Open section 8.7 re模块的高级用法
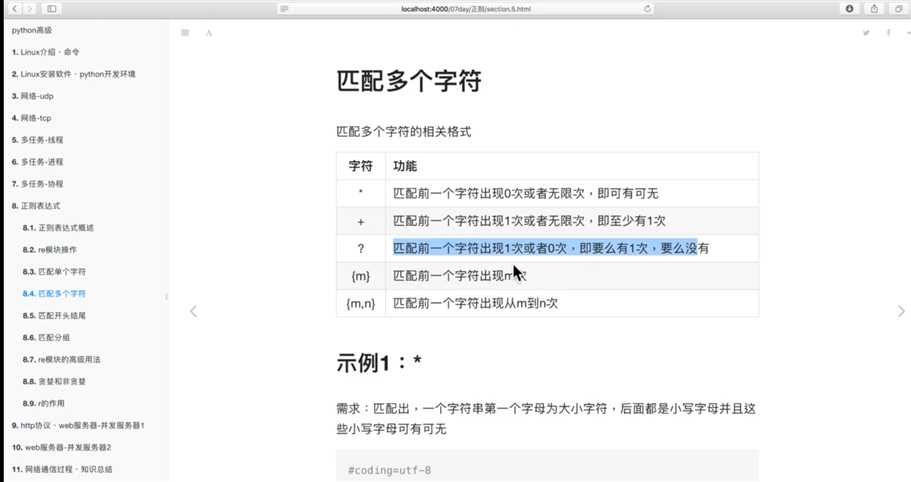The width and height of the screenshot is (911, 482). point(61,359)
